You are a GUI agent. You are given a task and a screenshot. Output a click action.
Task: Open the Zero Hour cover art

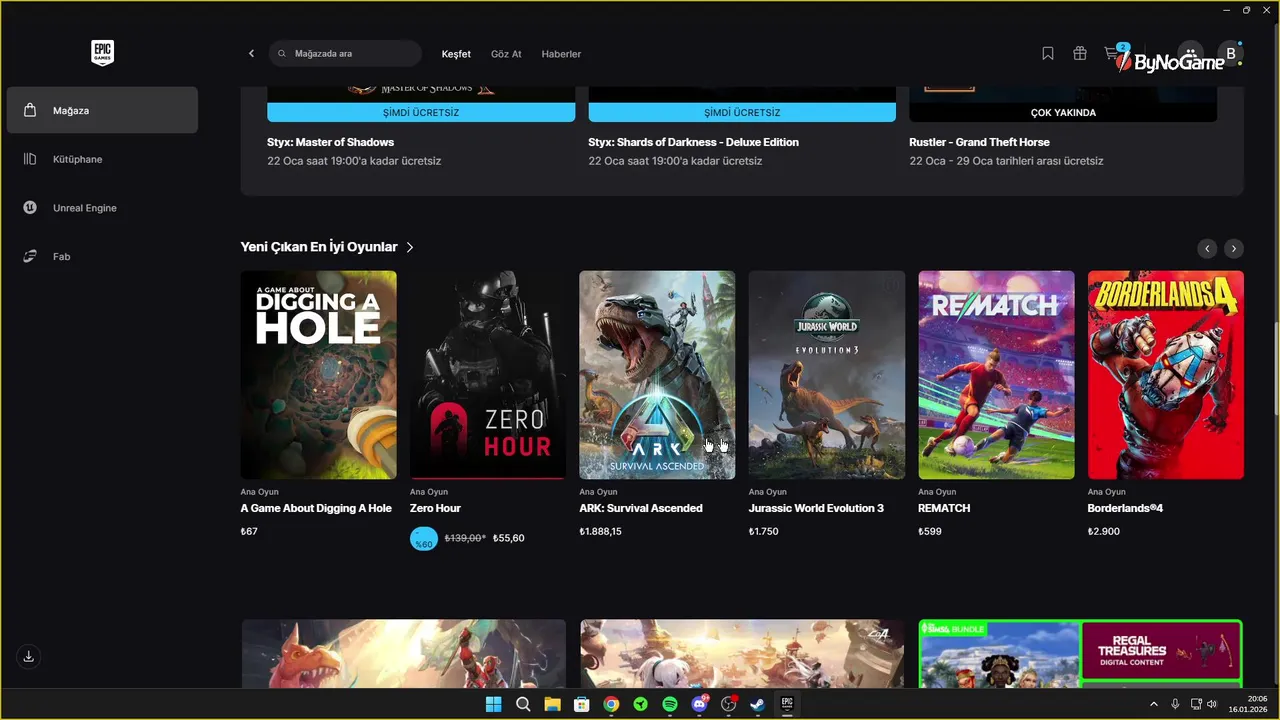pyautogui.click(x=488, y=375)
